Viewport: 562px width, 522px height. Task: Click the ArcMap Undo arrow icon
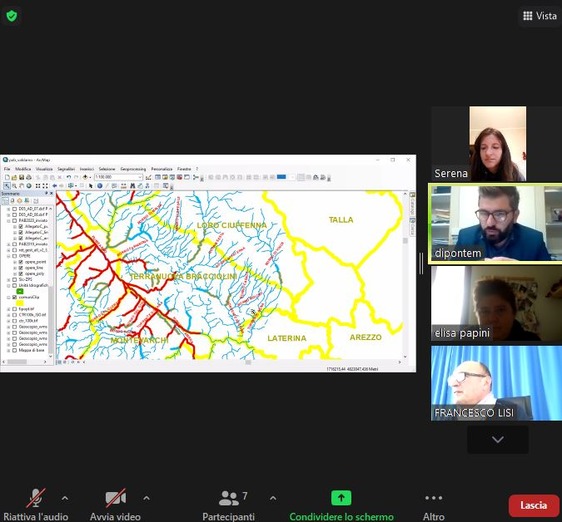pyautogui.click(x=69, y=177)
